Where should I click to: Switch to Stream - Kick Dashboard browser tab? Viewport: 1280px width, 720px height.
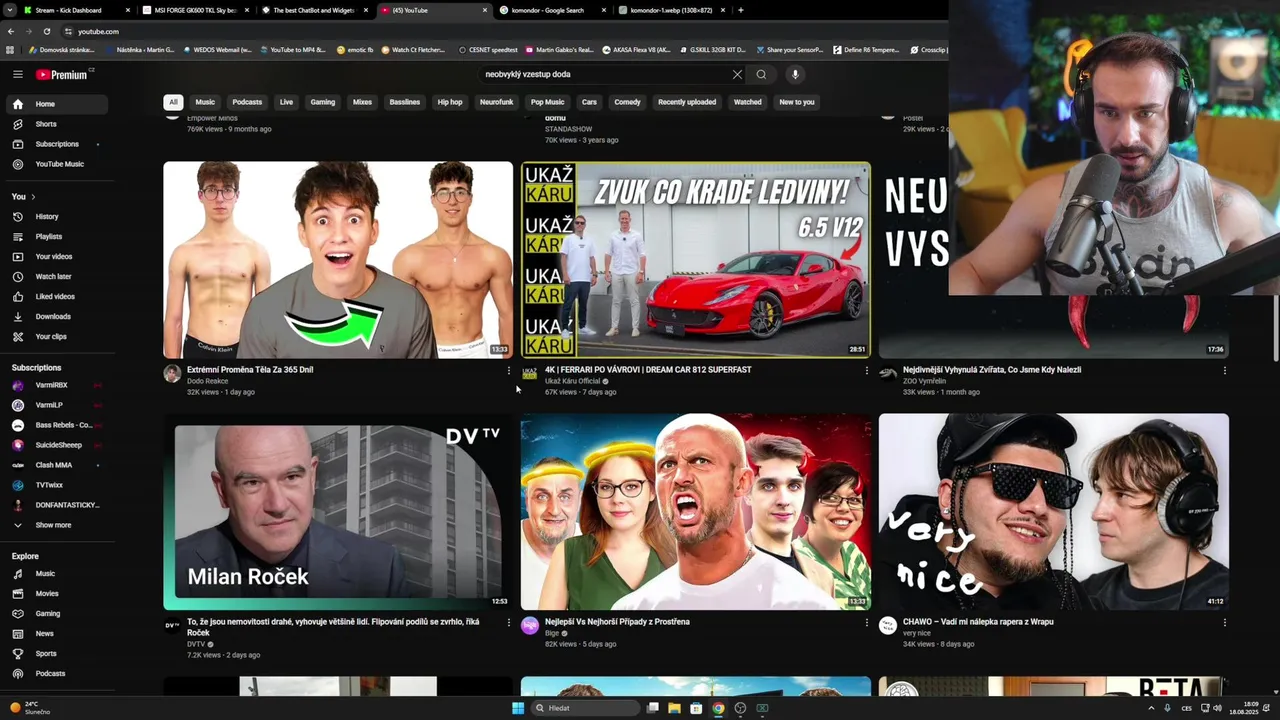(75, 10)
